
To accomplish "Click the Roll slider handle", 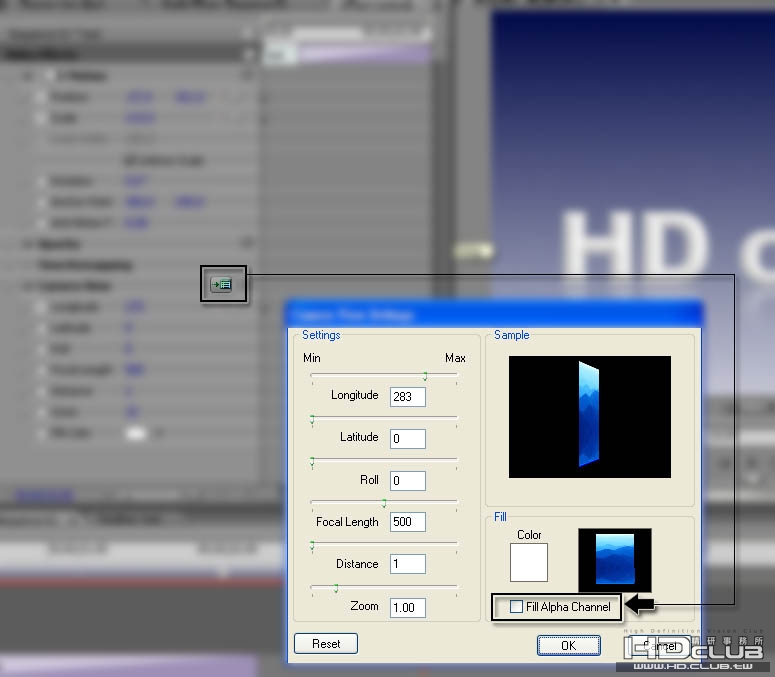I will click(312, 463).
